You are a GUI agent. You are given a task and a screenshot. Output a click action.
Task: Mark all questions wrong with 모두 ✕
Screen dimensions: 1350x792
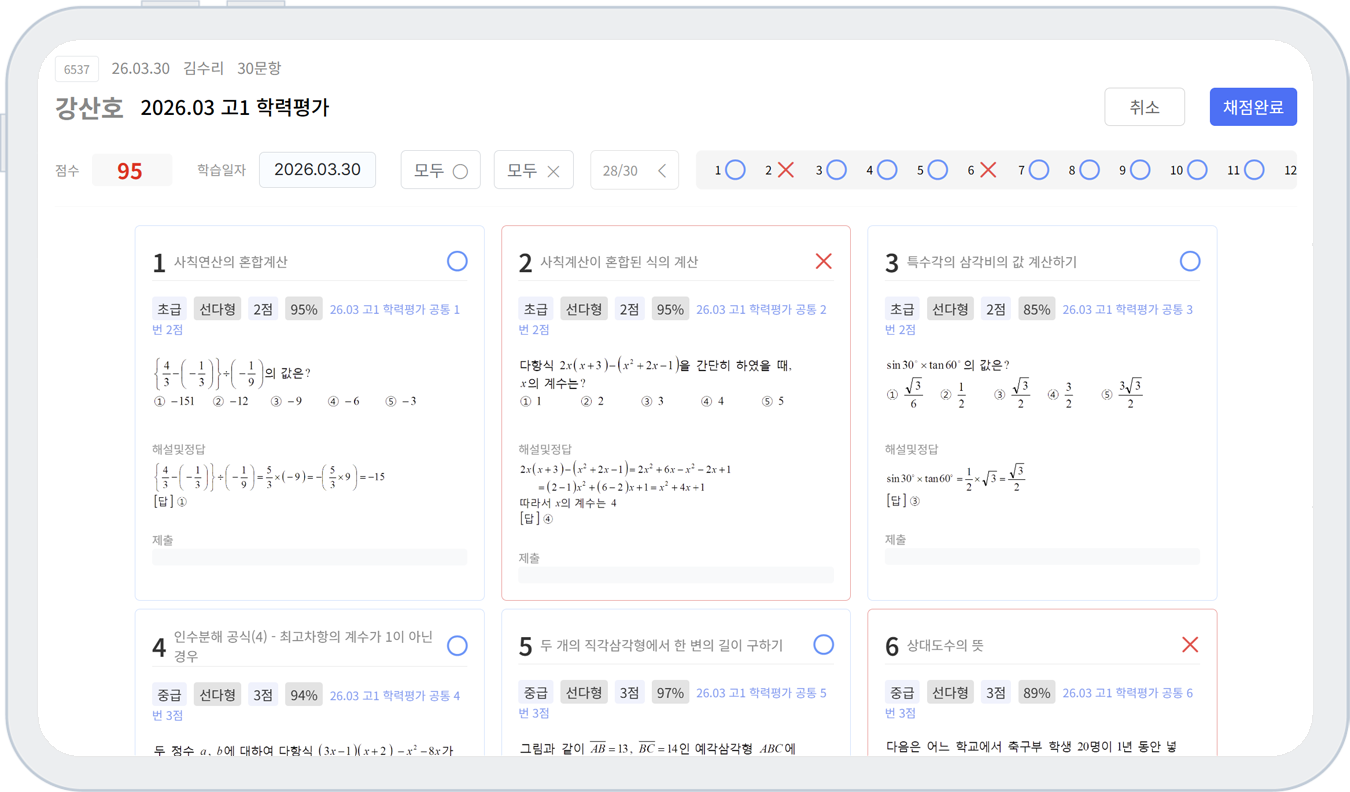[x=533, y=170]
